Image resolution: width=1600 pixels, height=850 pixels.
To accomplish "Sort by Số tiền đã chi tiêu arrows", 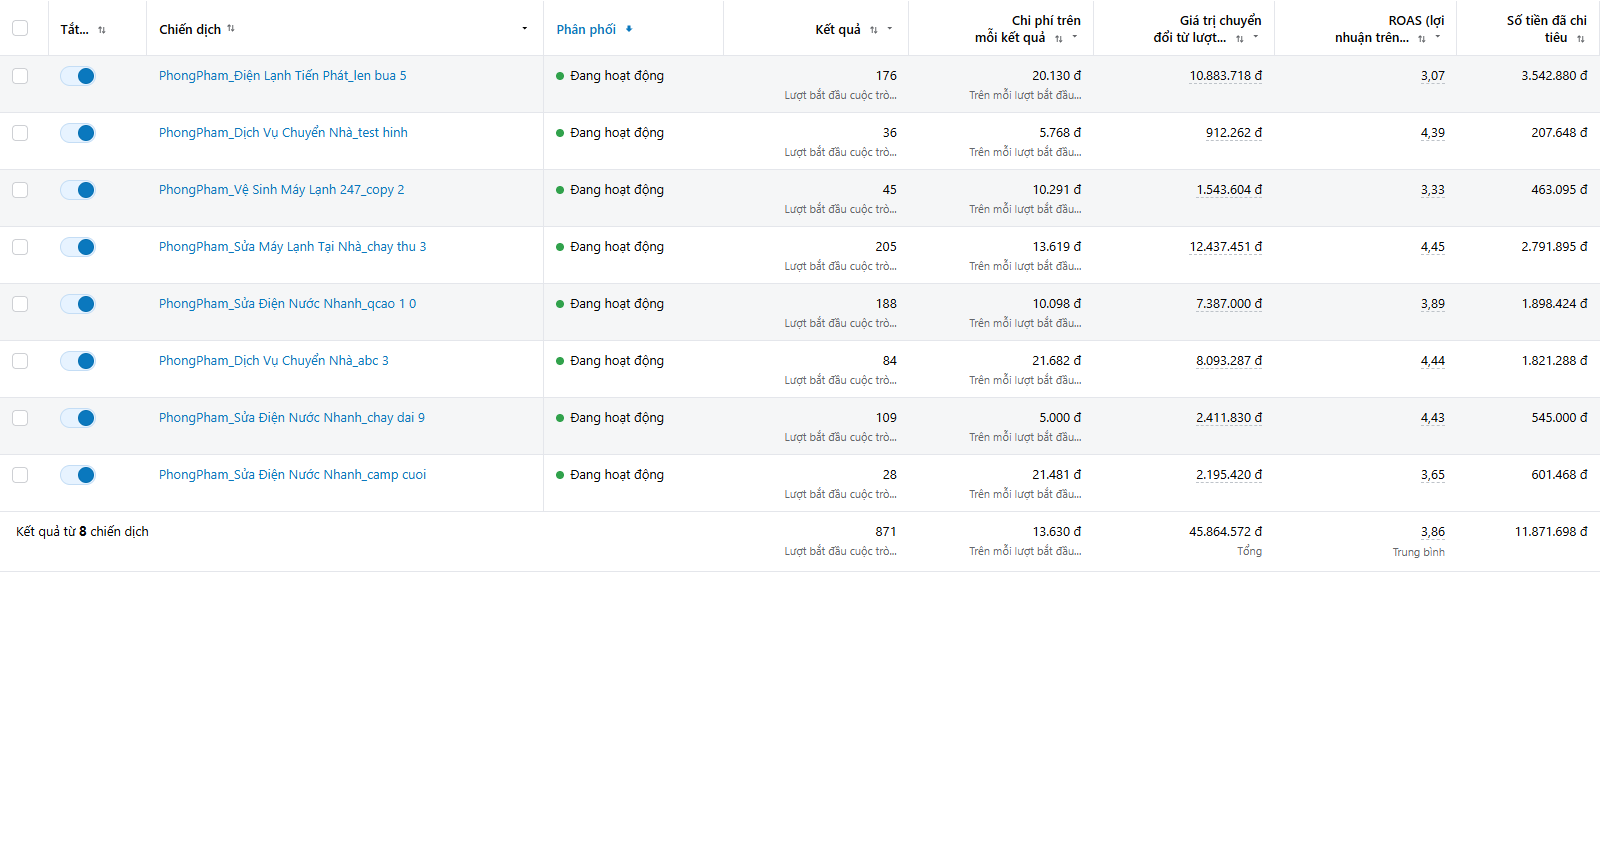I will click(x=1581, y=38).
